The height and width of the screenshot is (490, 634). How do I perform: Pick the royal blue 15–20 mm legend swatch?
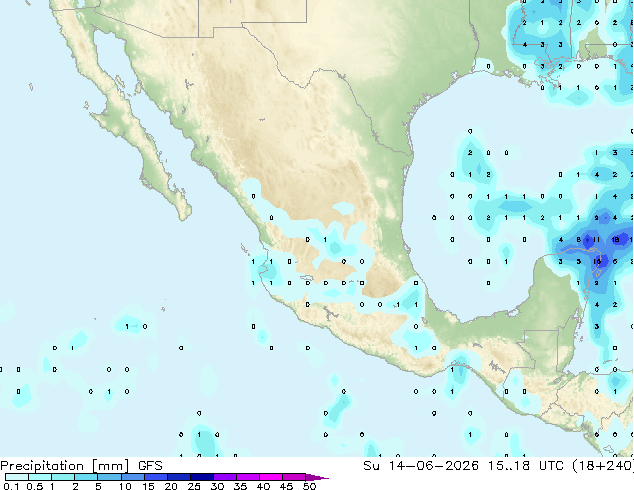156,477
